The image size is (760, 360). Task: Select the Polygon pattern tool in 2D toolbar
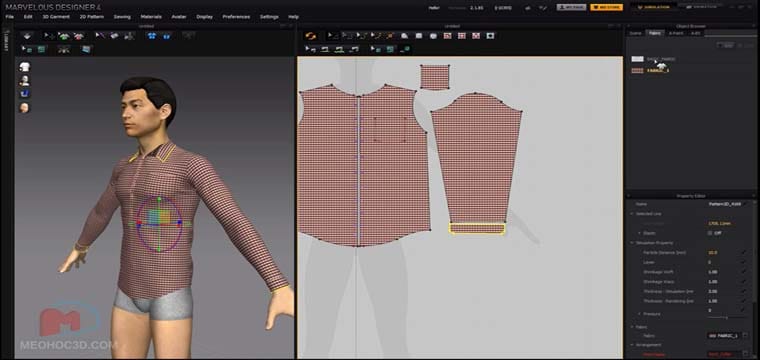(x=405, y=36)
